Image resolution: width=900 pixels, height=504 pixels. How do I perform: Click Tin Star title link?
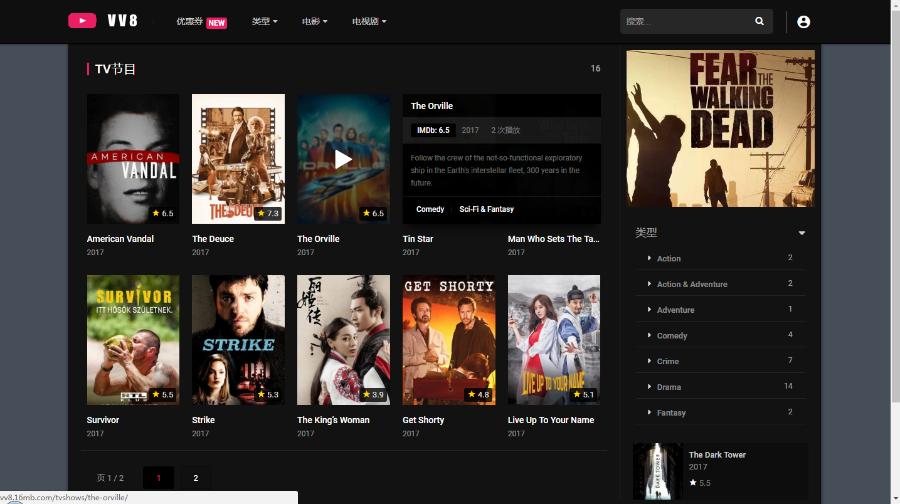coord(418,239)
